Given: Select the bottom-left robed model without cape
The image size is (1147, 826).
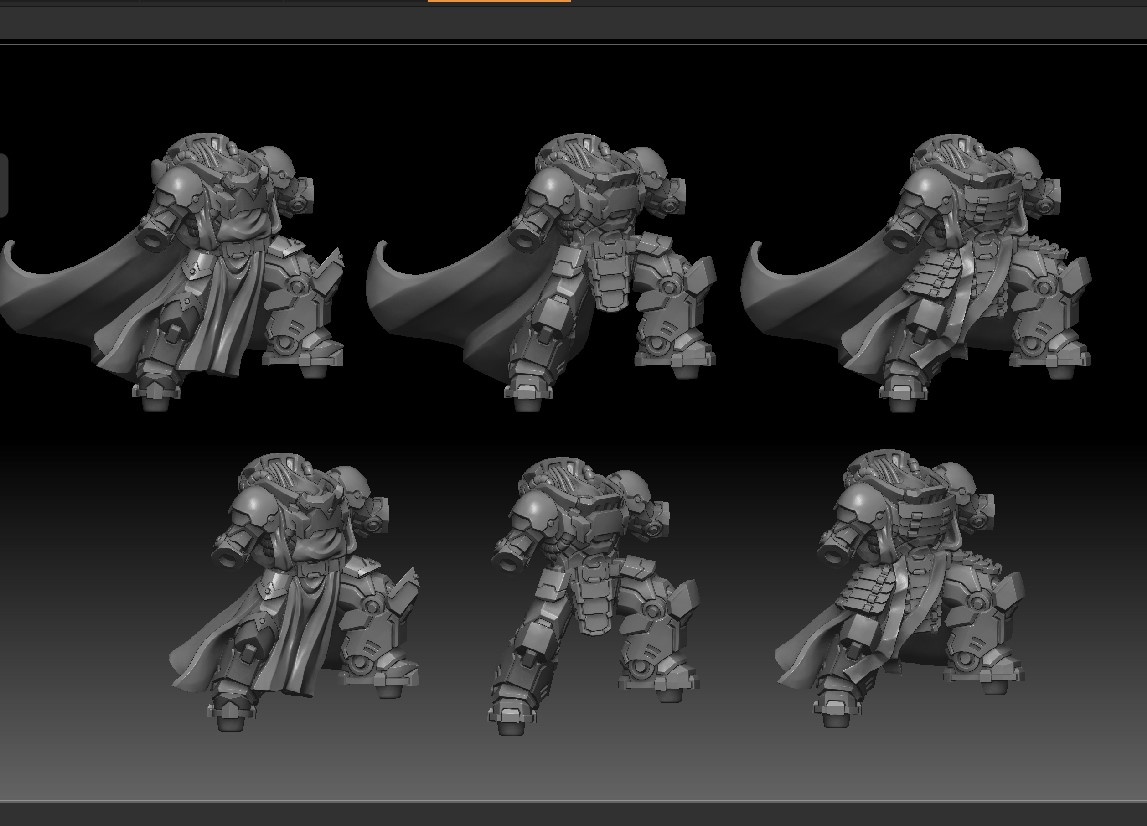Looking at the screenshot, I should (x=295, y=593).
